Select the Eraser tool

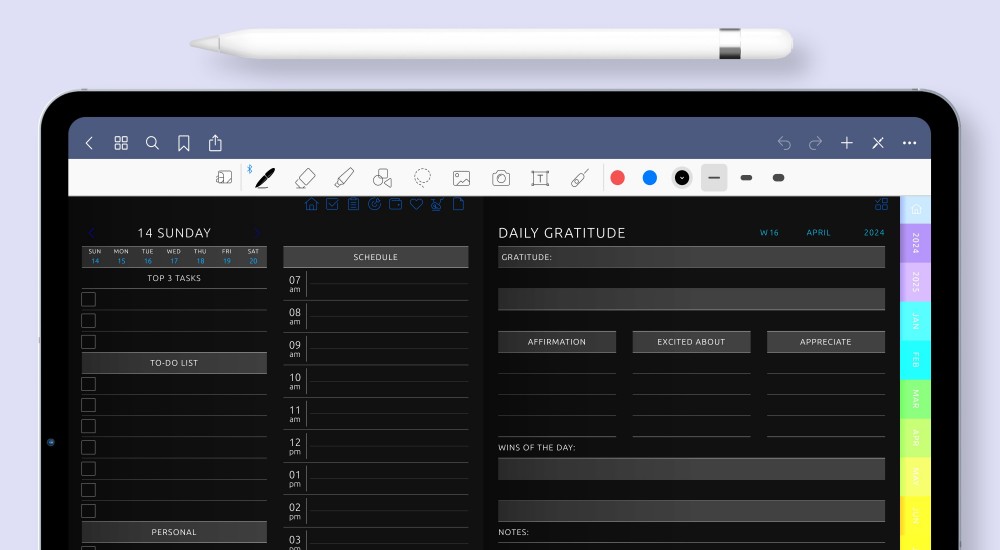coord(305,178)
